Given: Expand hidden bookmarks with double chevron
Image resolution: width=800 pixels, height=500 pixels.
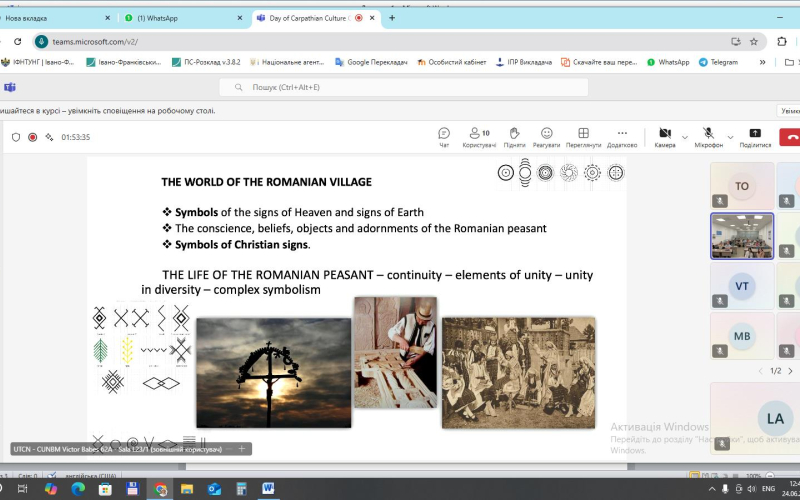Looking at the screenshot, I should [762, 62].
